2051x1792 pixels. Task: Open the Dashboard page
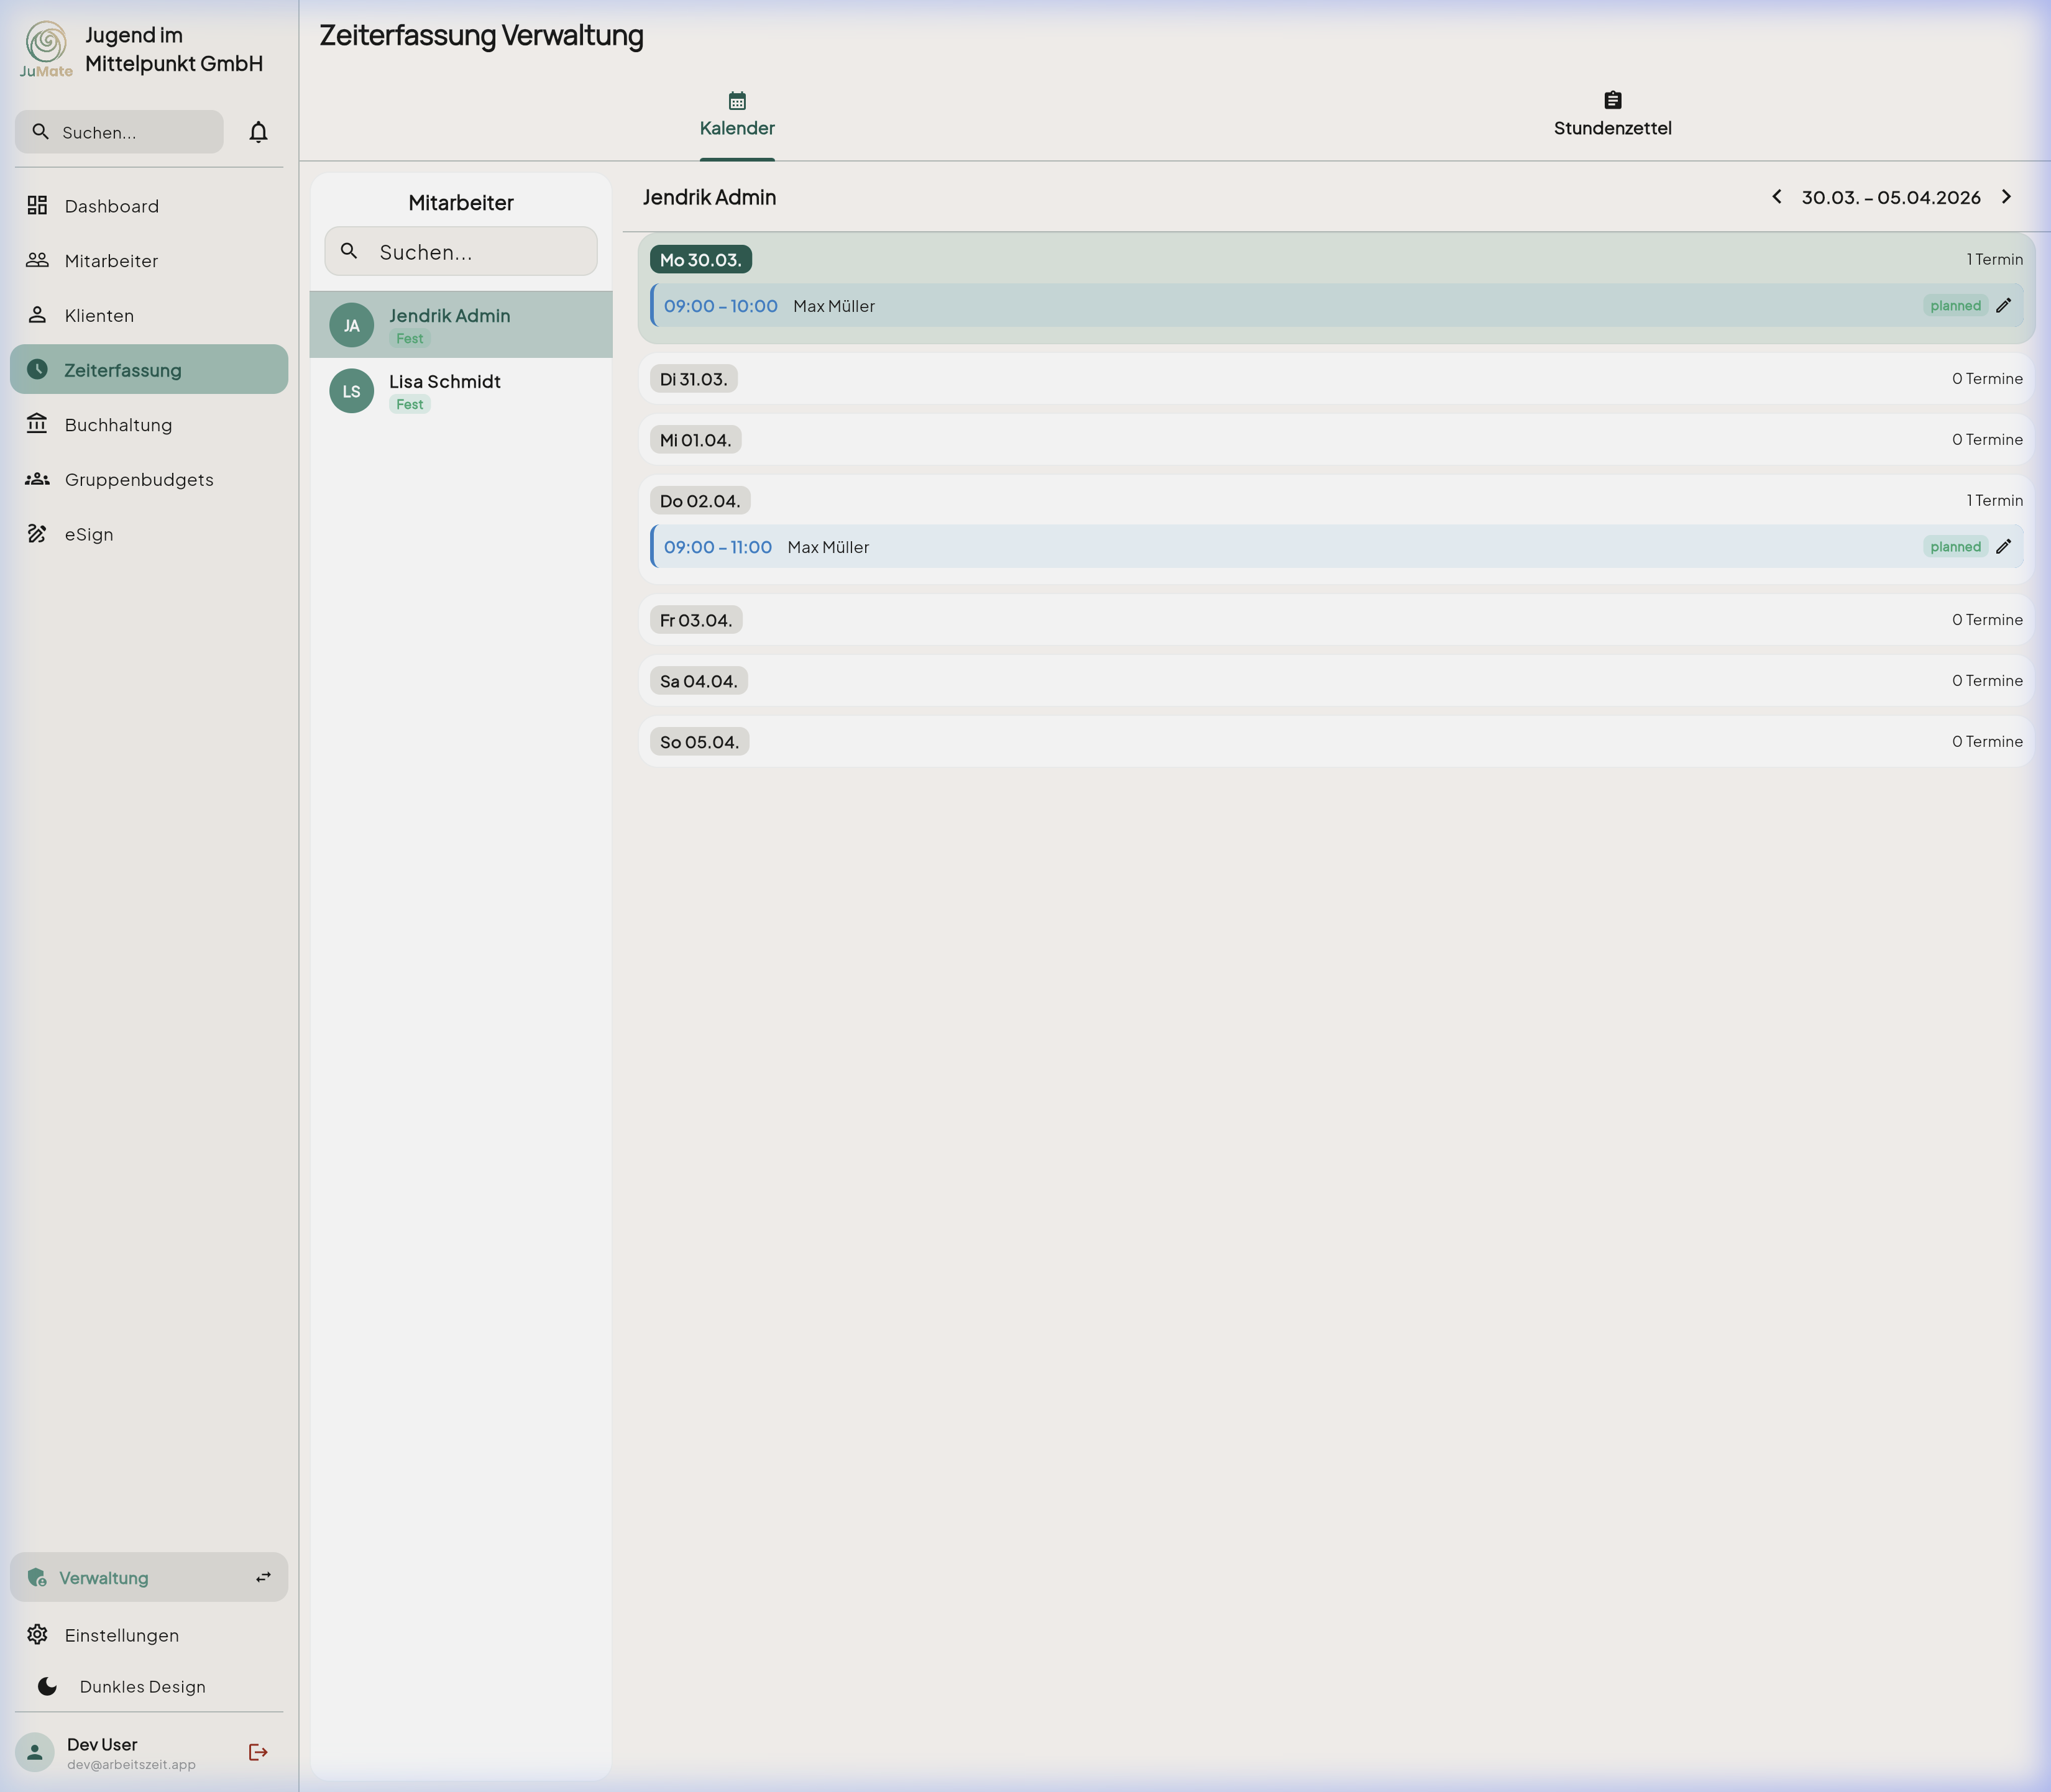(x=111, y=206)
